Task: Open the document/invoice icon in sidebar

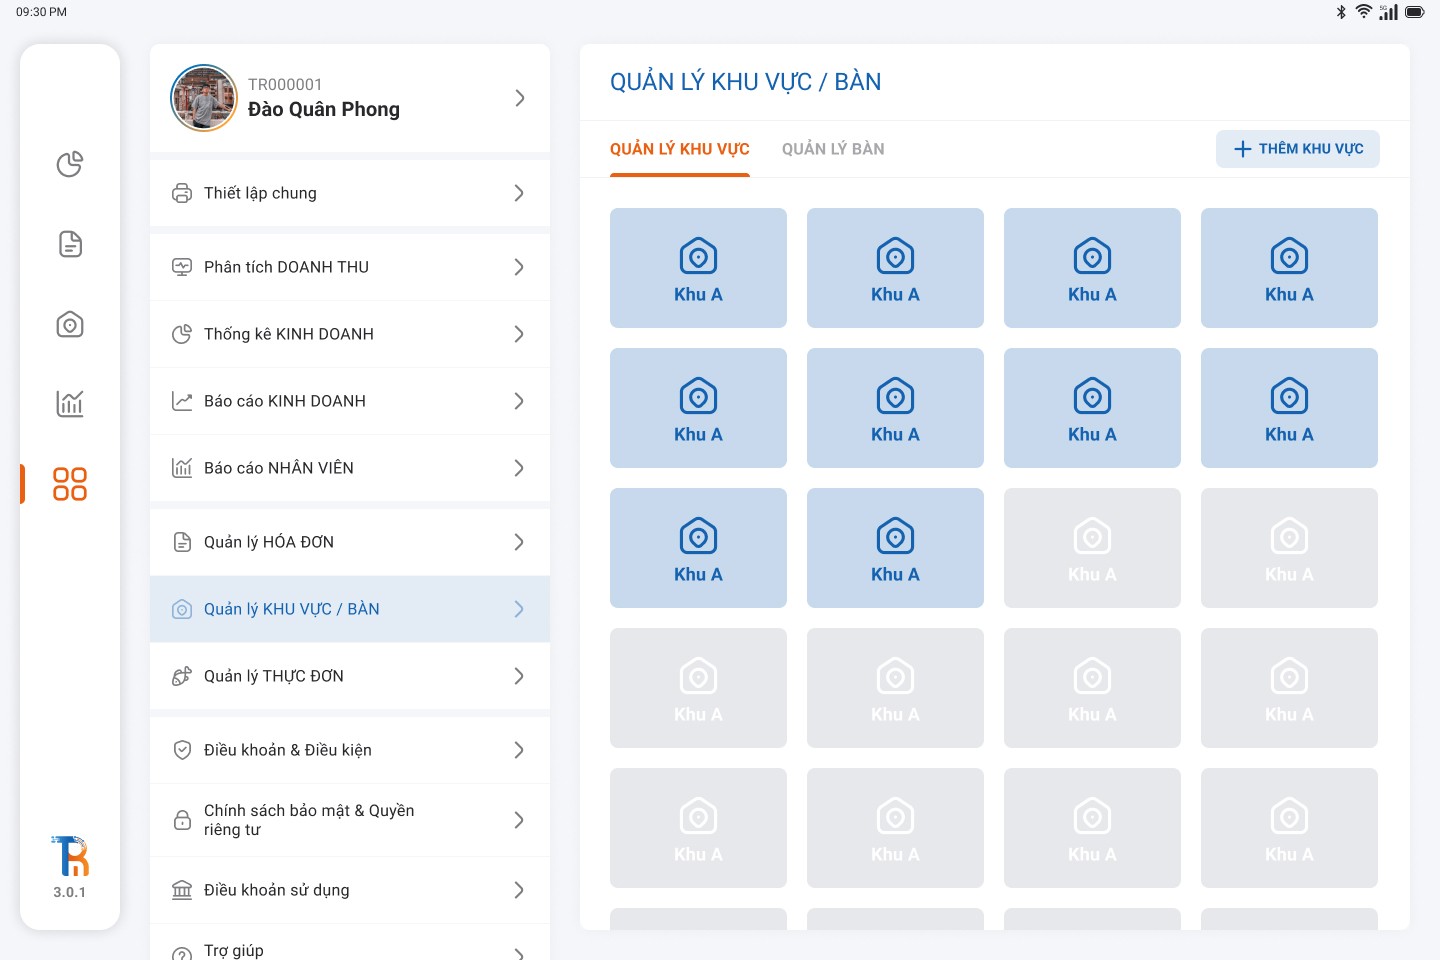Action: [70, 244]
